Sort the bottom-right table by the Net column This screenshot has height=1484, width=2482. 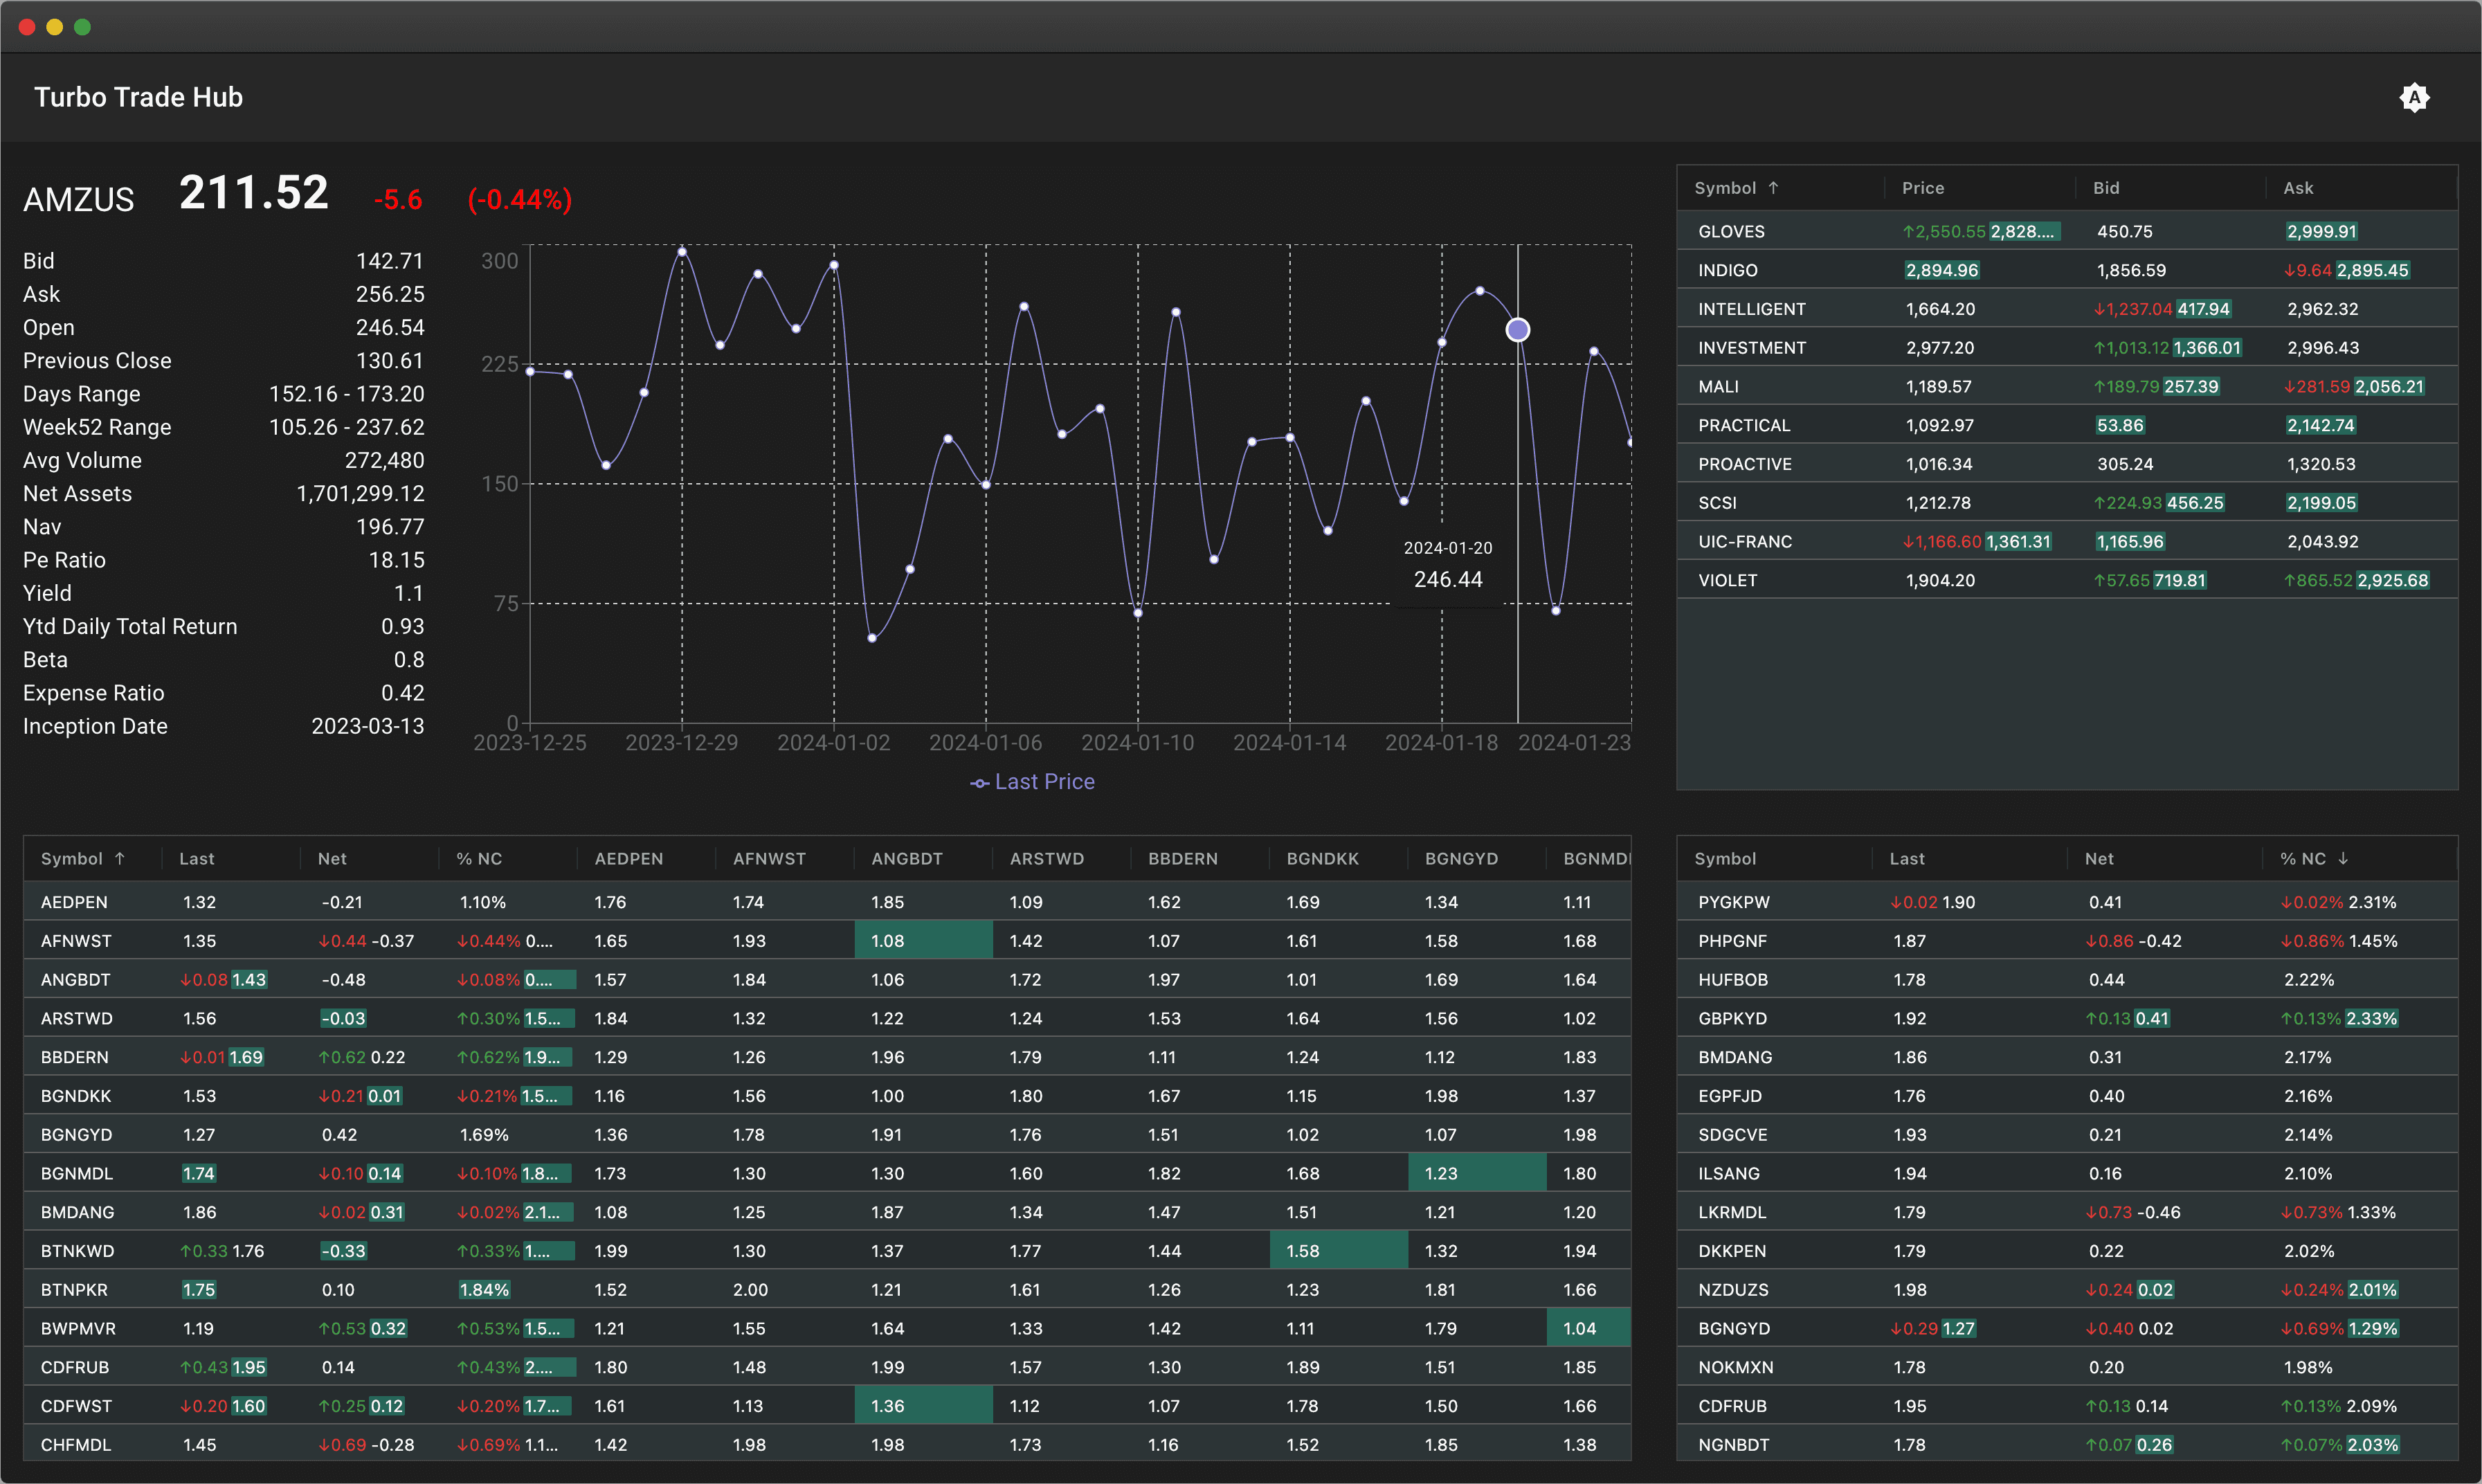pos(2099,858)
